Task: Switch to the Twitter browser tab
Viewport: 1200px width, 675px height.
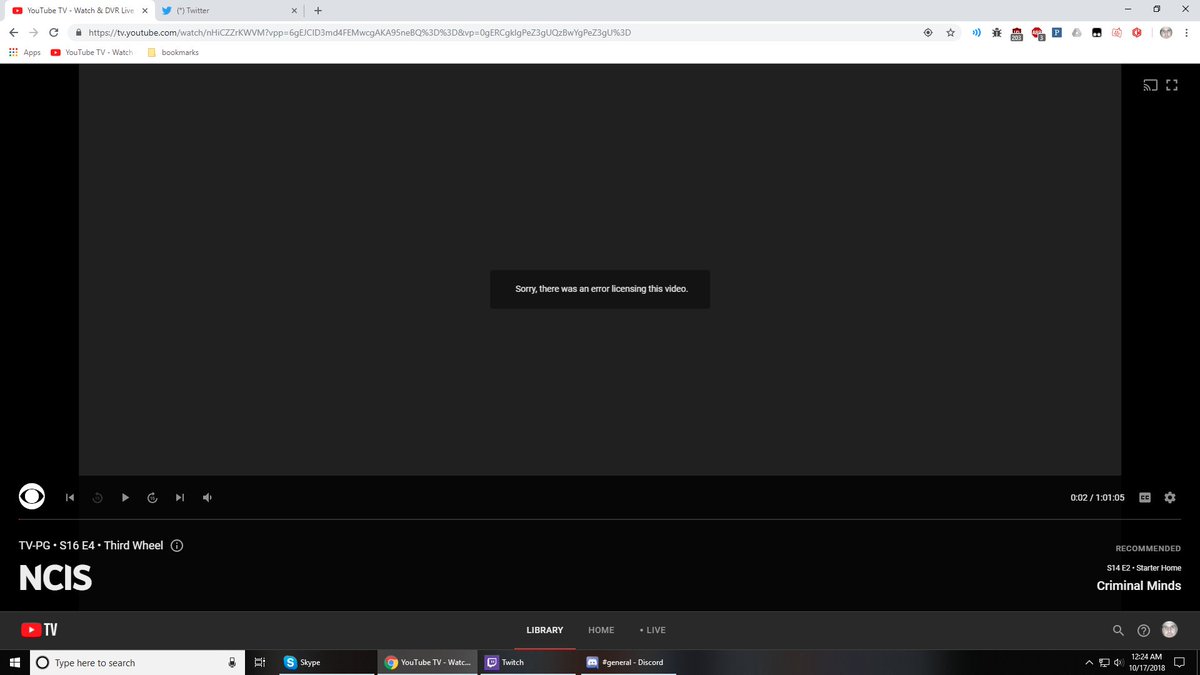Action: pos(227,10)
